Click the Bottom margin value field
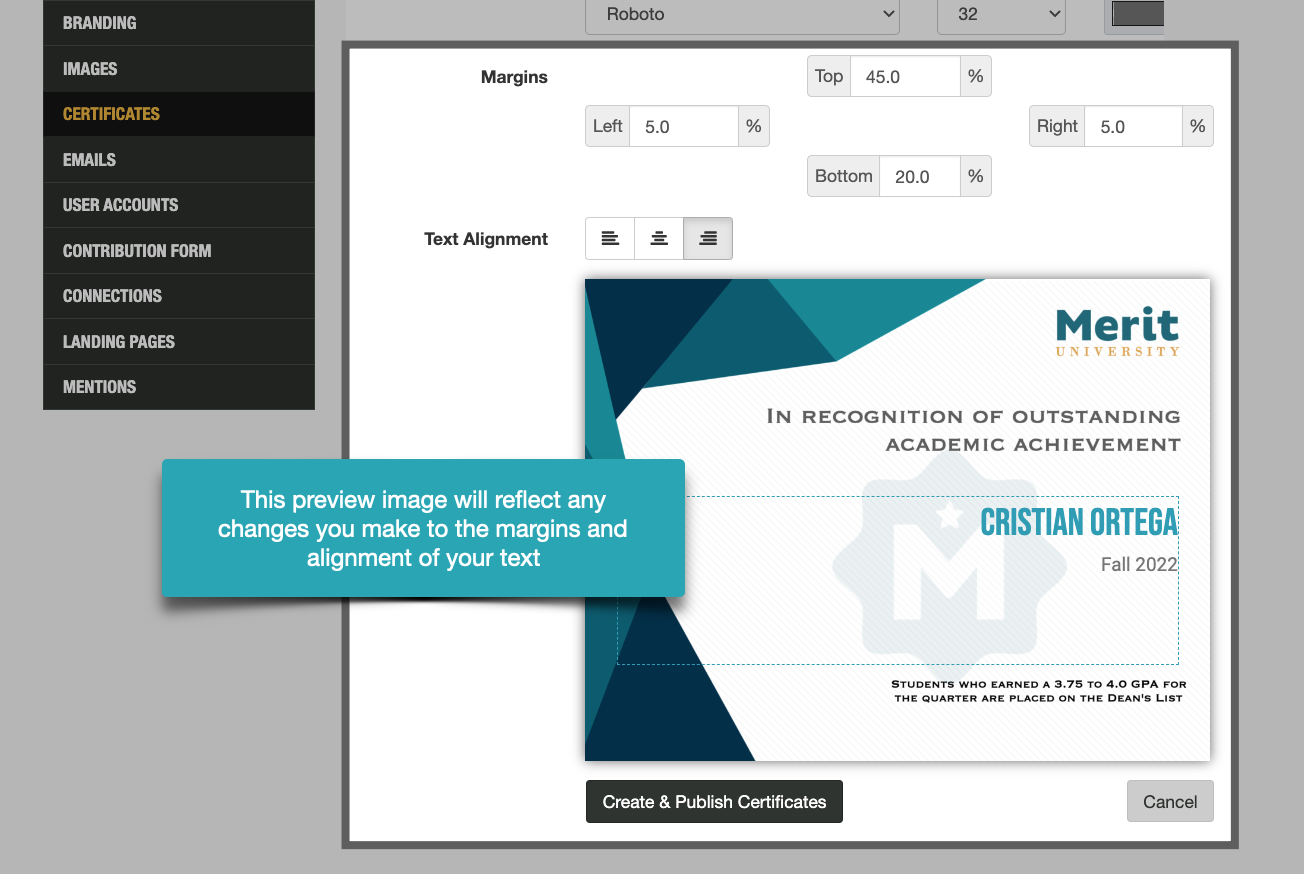 [x=918, y=175]
